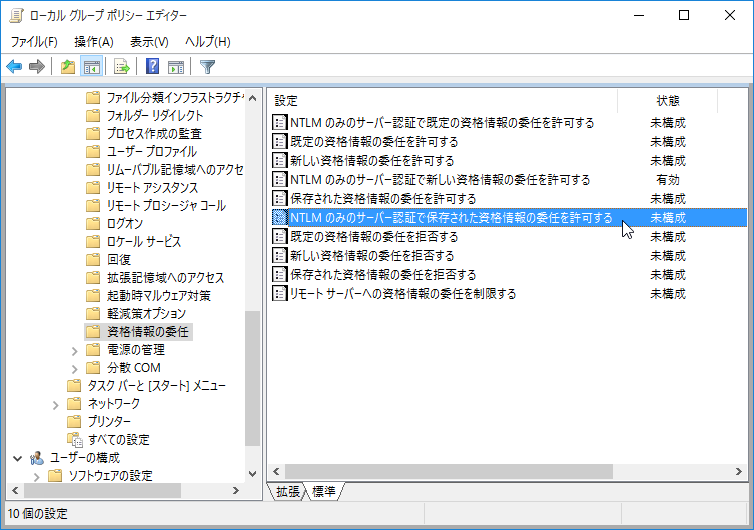Select the ユーザー プロファイル folder
754x530 pixels.
[x=141, y=151]
